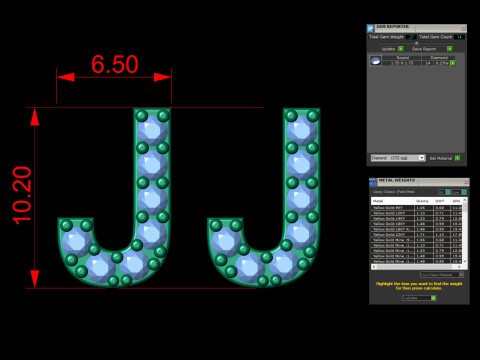Close the Metal Weights panel
480x360 pixels.
coord(466,181)
